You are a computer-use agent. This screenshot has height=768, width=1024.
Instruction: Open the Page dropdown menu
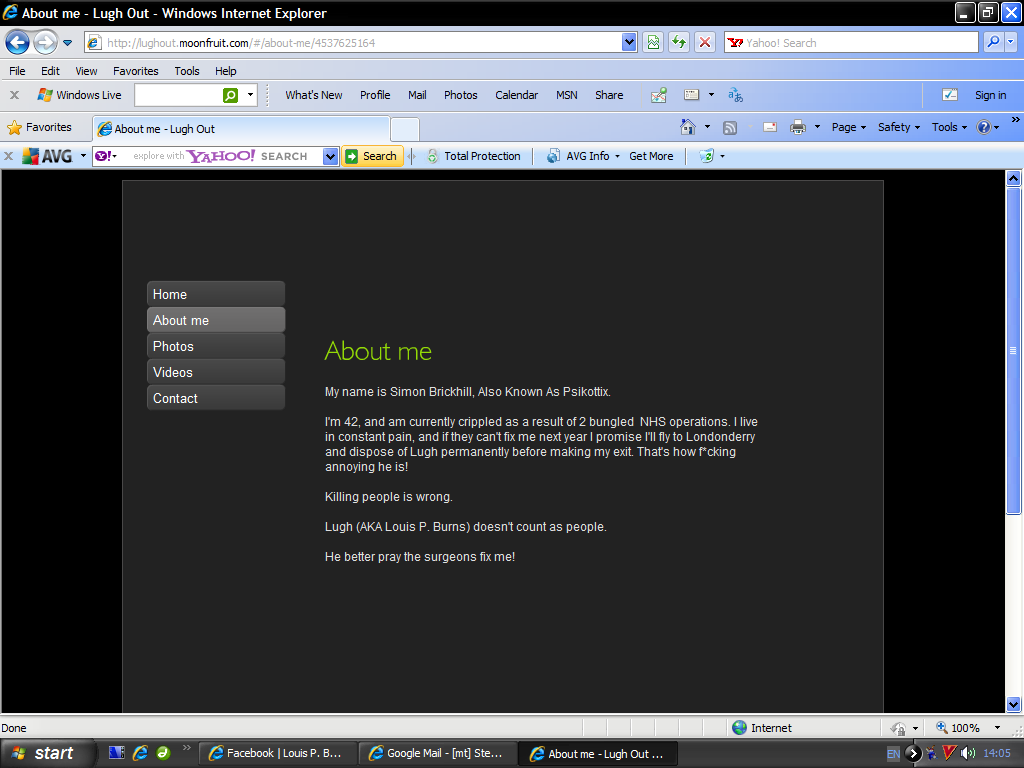pyautogui.click(x=849, y=127)
